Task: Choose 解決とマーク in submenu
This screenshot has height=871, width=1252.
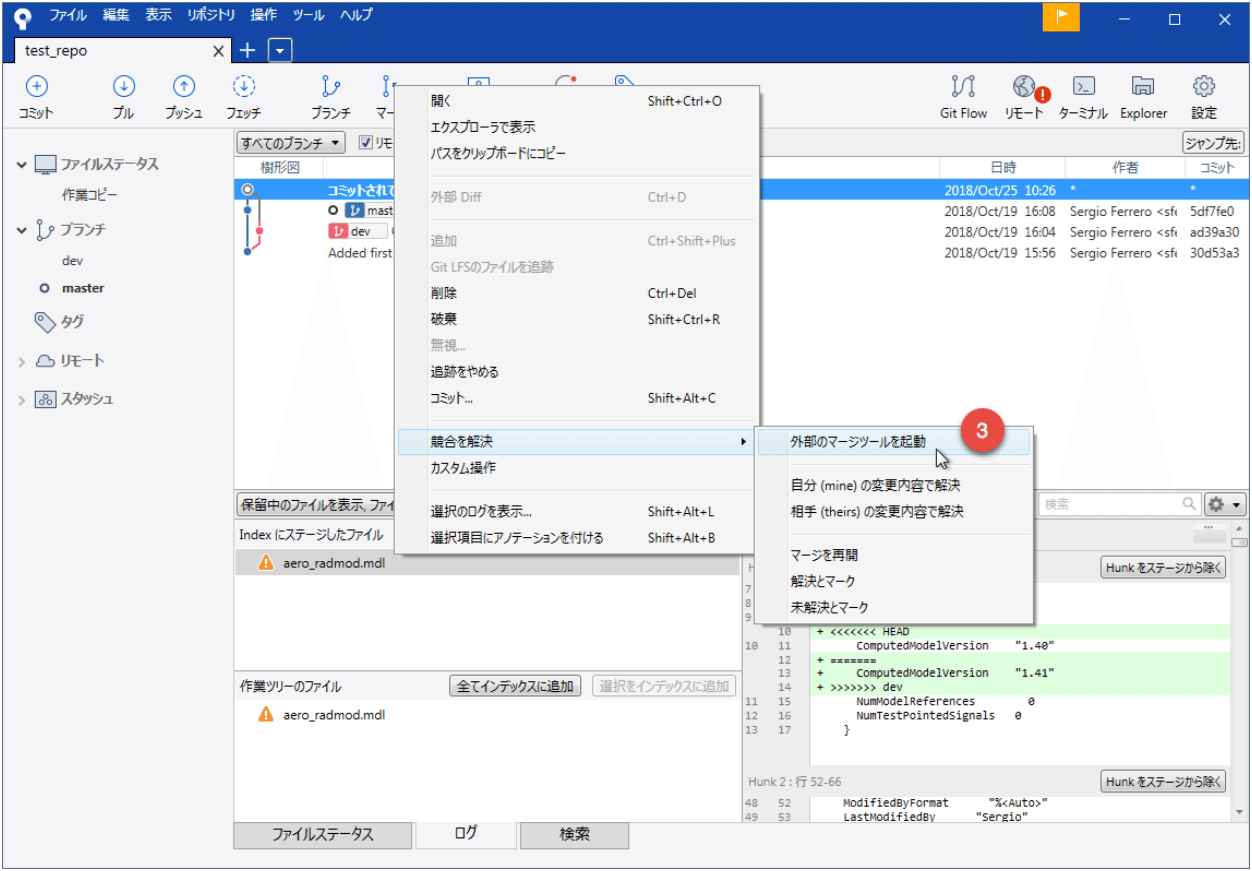Action: 894,581
